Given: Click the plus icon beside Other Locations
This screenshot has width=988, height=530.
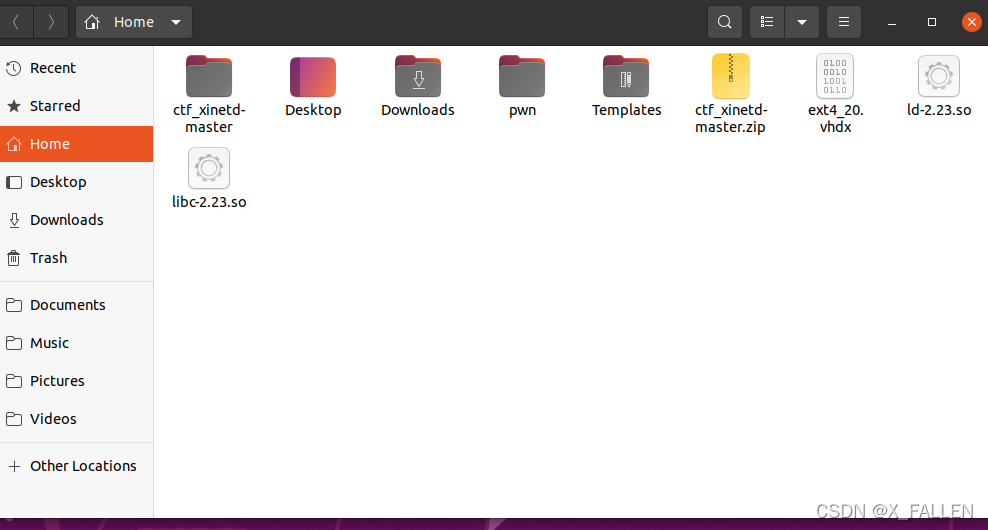Looking at the screenshot, I should [14, 466].
